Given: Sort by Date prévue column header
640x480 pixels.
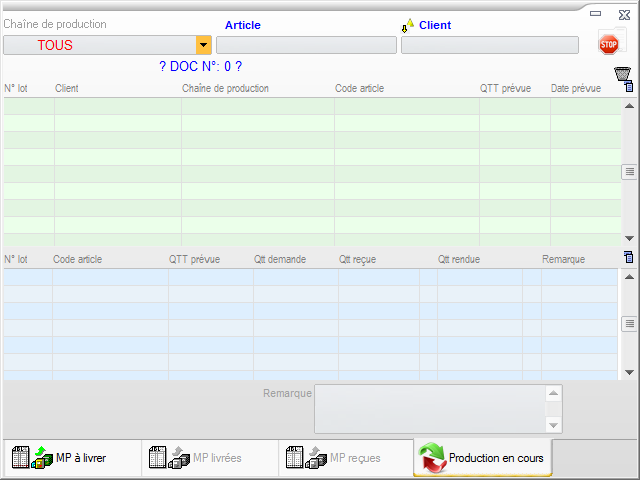Looking at the screenshot, I should [576, 88].
